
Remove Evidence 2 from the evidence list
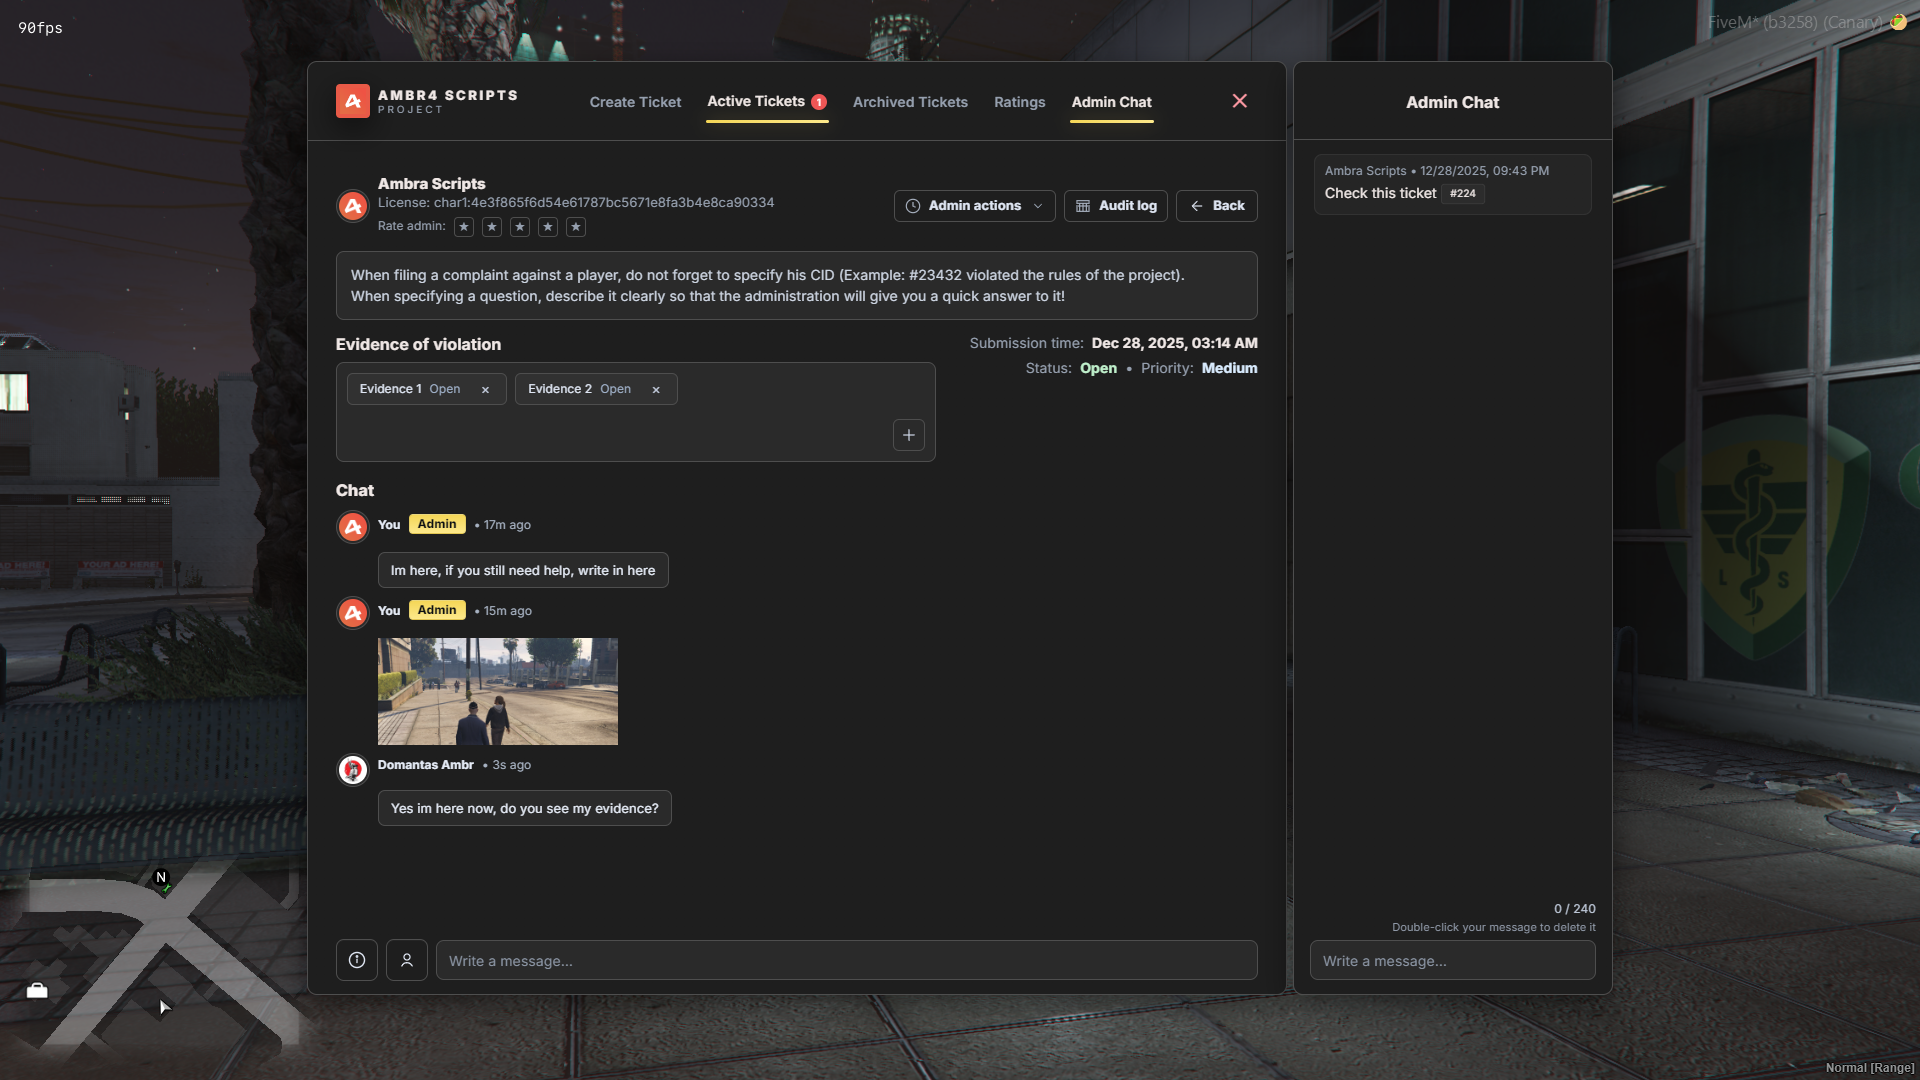pos(655,389)
